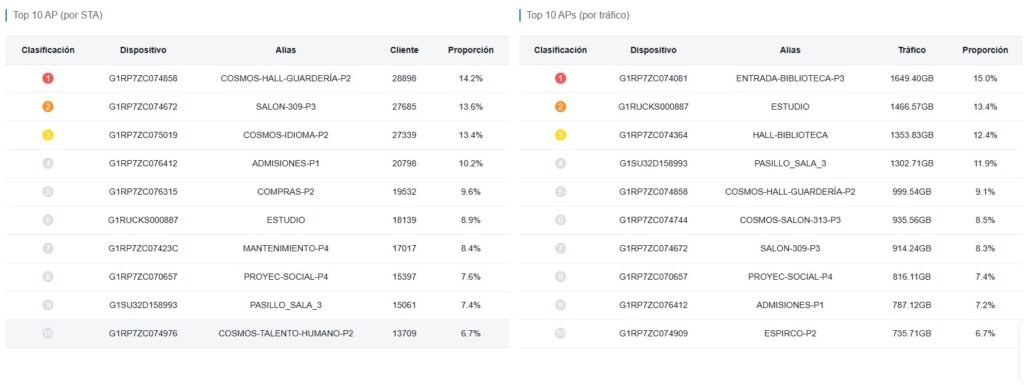Click red rank 1 badge in traffic table
Screen dimensions: 1024x385
coord(560,78)
